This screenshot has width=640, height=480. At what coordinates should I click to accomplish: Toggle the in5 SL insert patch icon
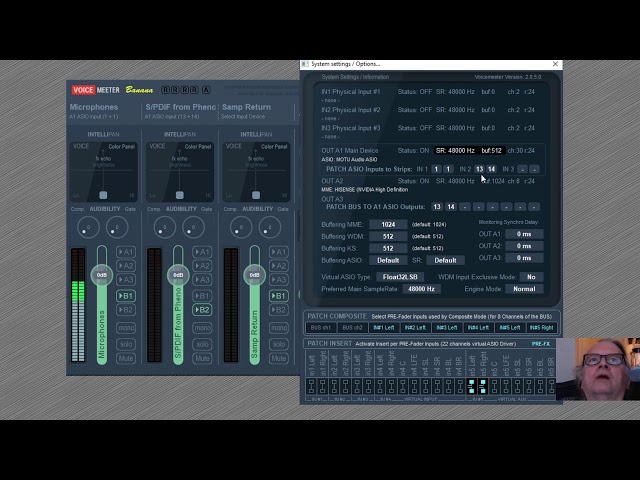[x=517, y=386]
